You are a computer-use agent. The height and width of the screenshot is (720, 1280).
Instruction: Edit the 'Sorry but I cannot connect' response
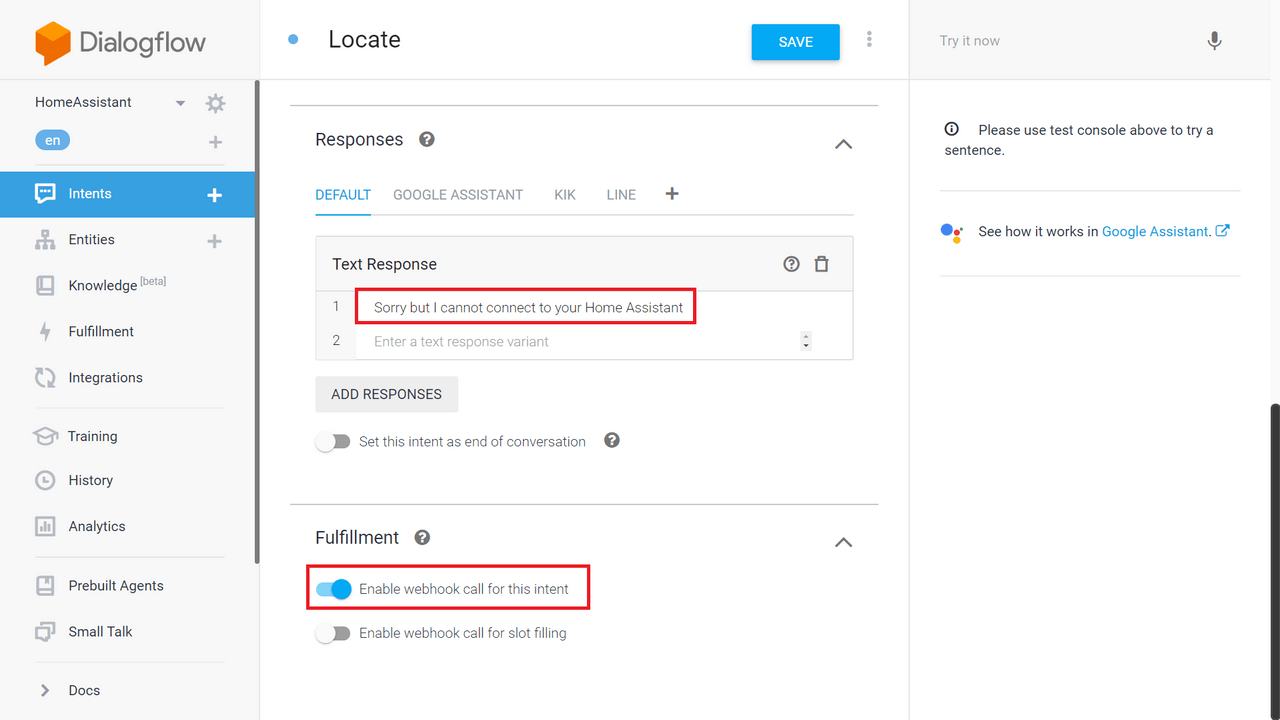528,307
